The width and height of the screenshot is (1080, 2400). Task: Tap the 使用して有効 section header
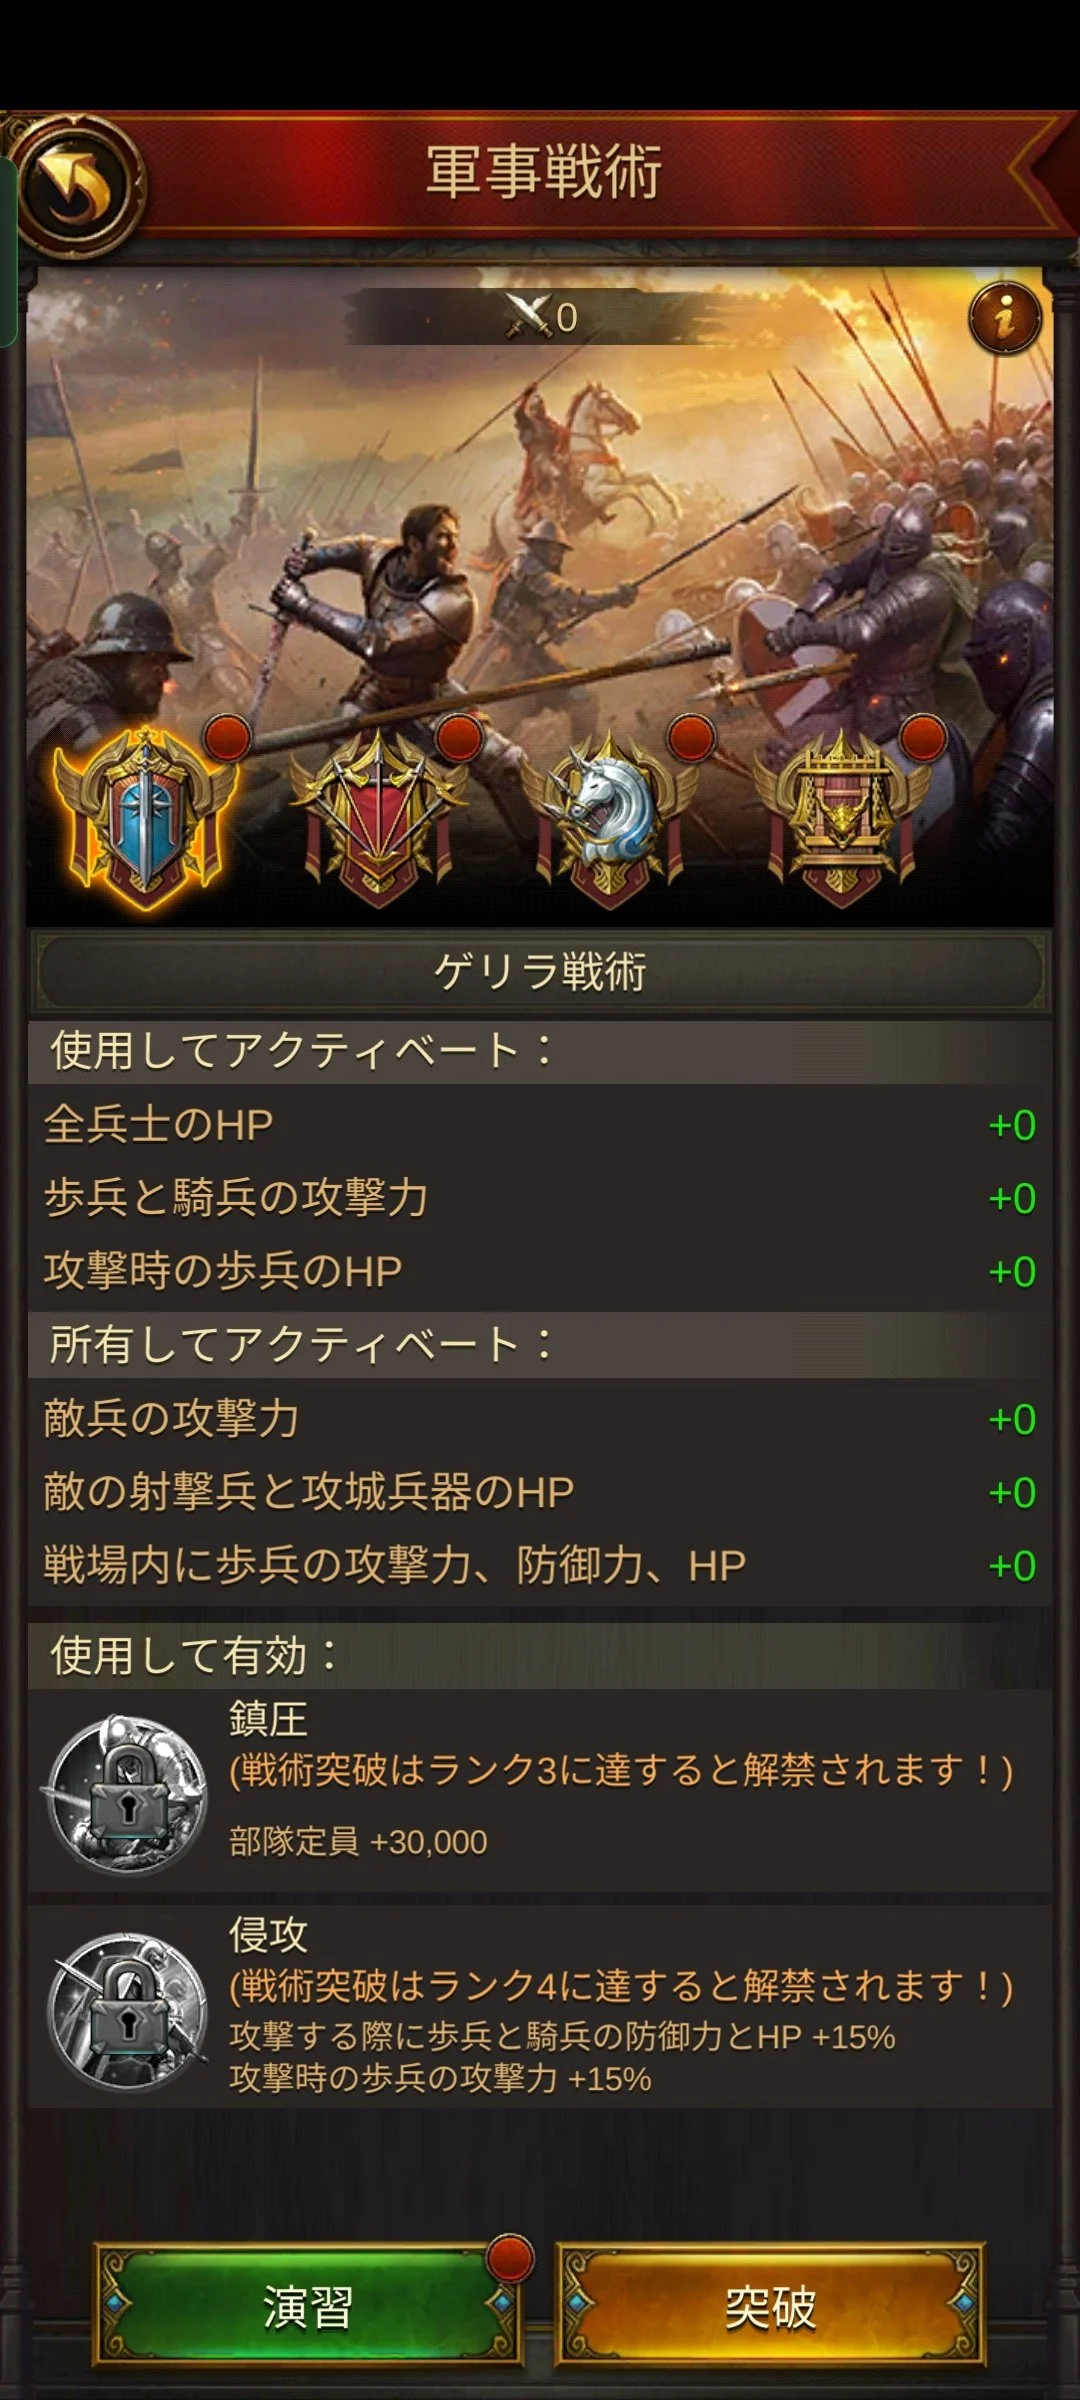(540, 1656)
